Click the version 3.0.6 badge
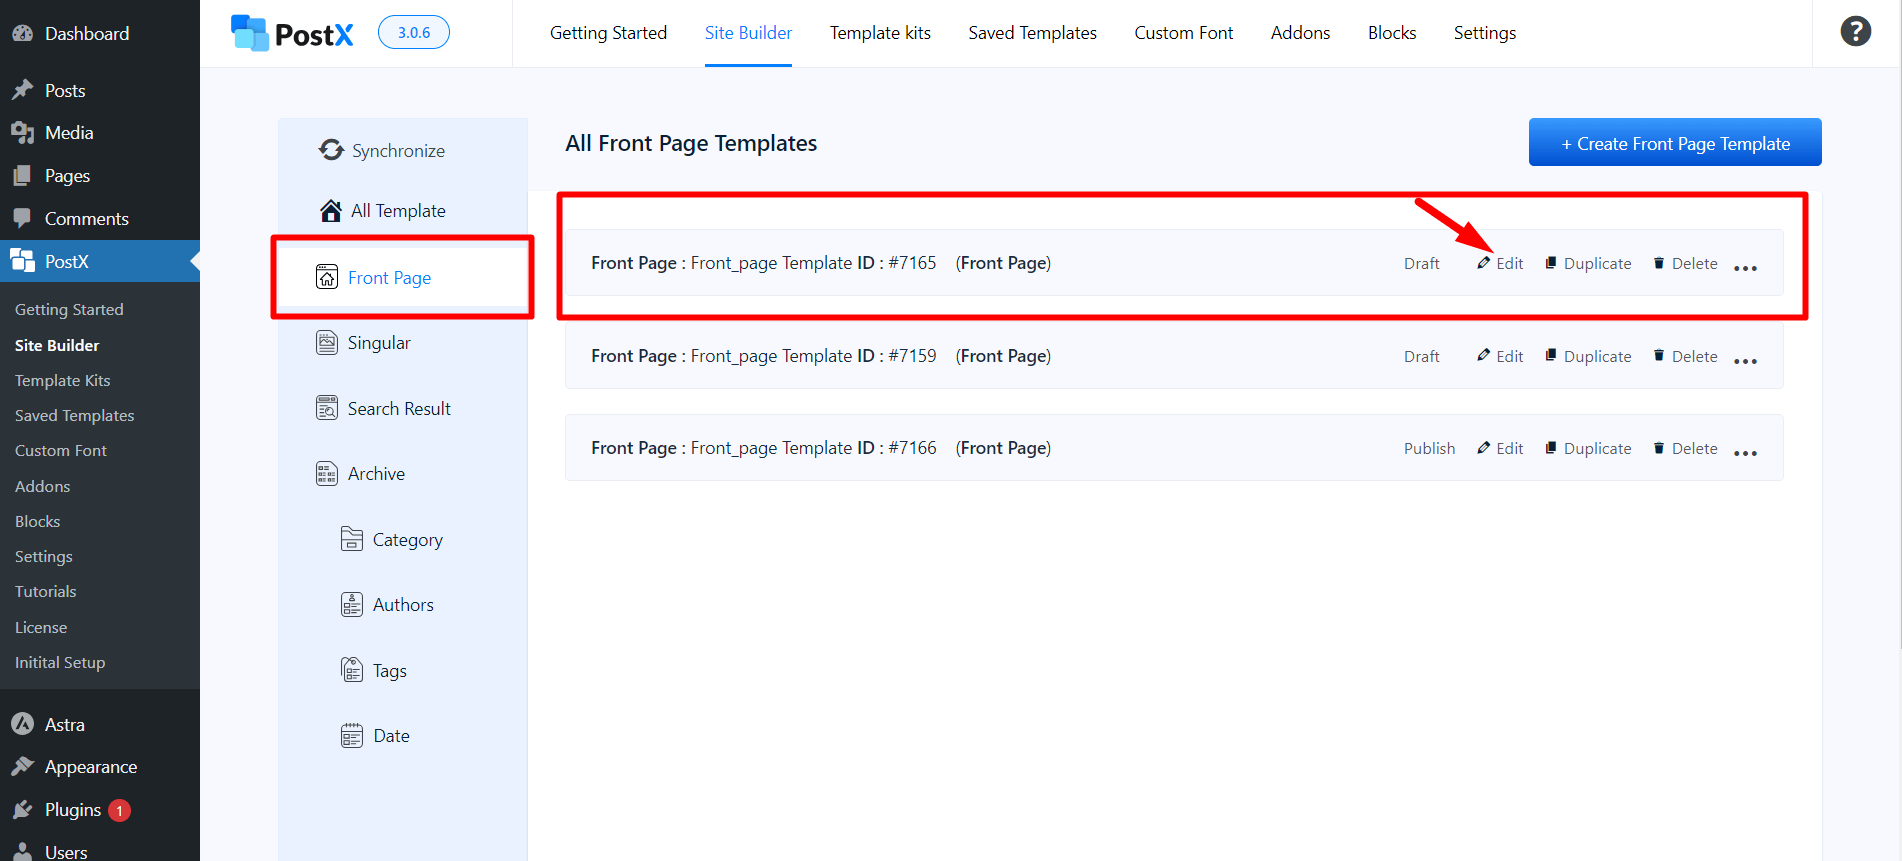Screen dimensions: 1902x861 [x=414, y=32]
